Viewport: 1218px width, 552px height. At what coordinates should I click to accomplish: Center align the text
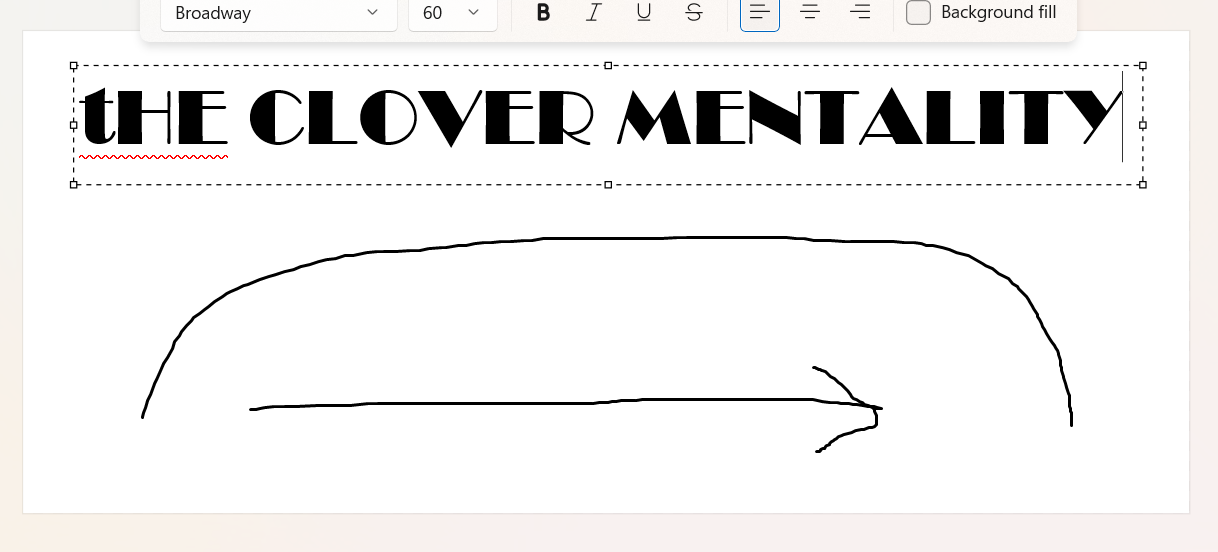810,13
